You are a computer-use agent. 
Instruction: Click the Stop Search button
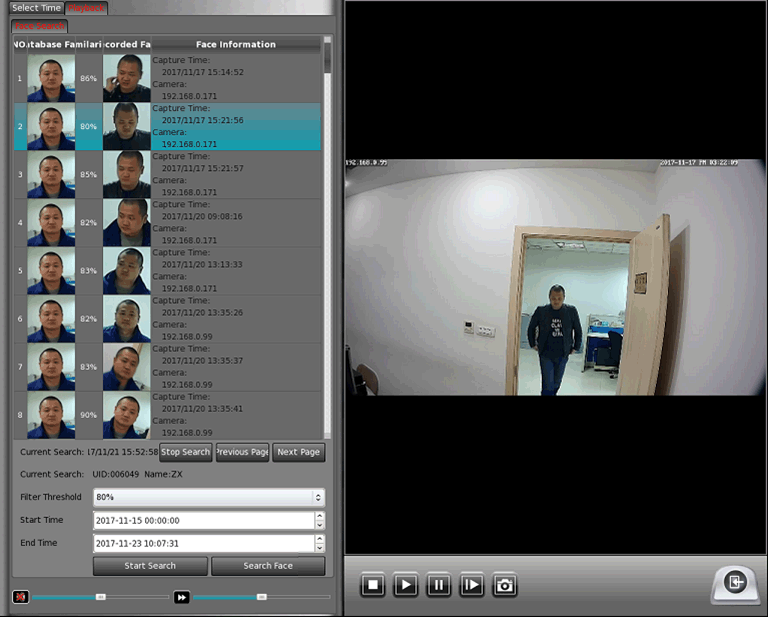pyautogui.click(x=186, y=452)
